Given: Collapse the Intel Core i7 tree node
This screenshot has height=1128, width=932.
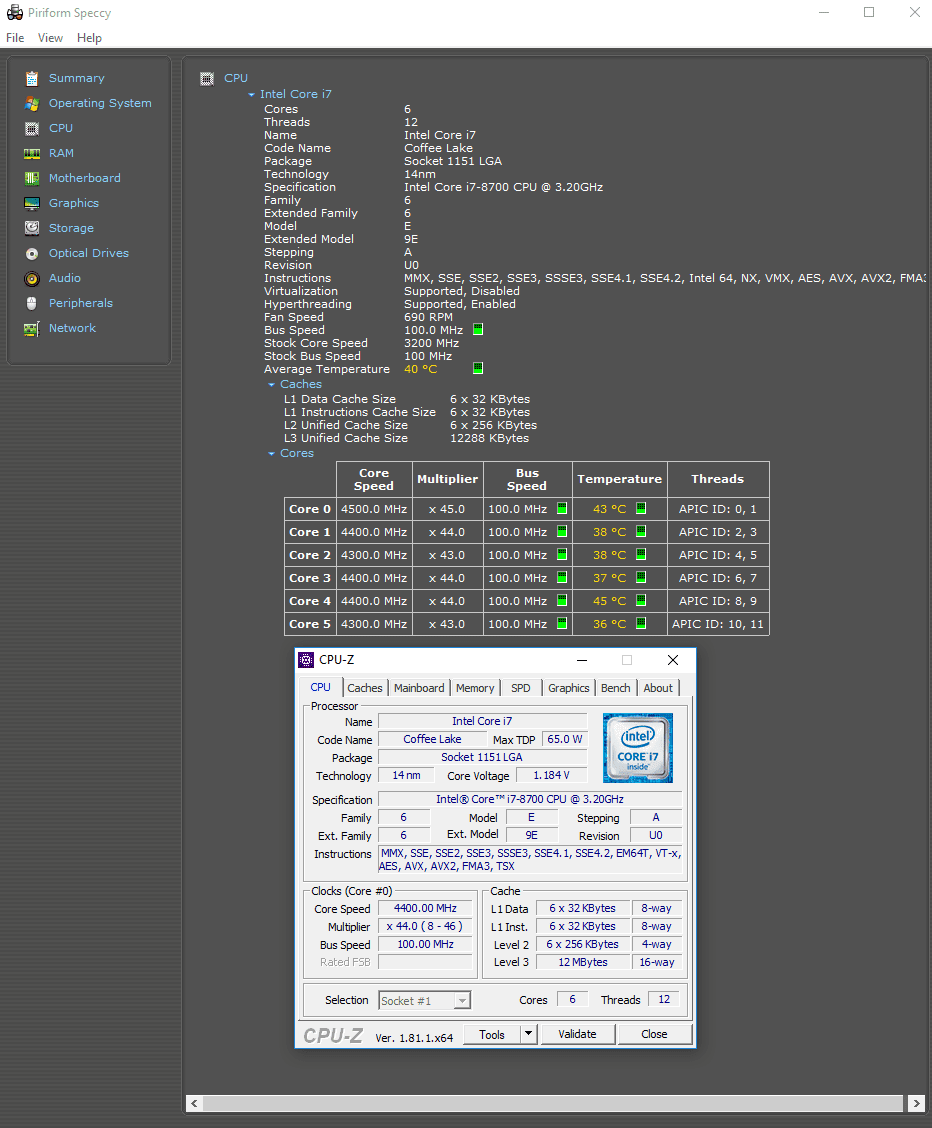Looking at the screenshot, I should (x=251, y=94).
